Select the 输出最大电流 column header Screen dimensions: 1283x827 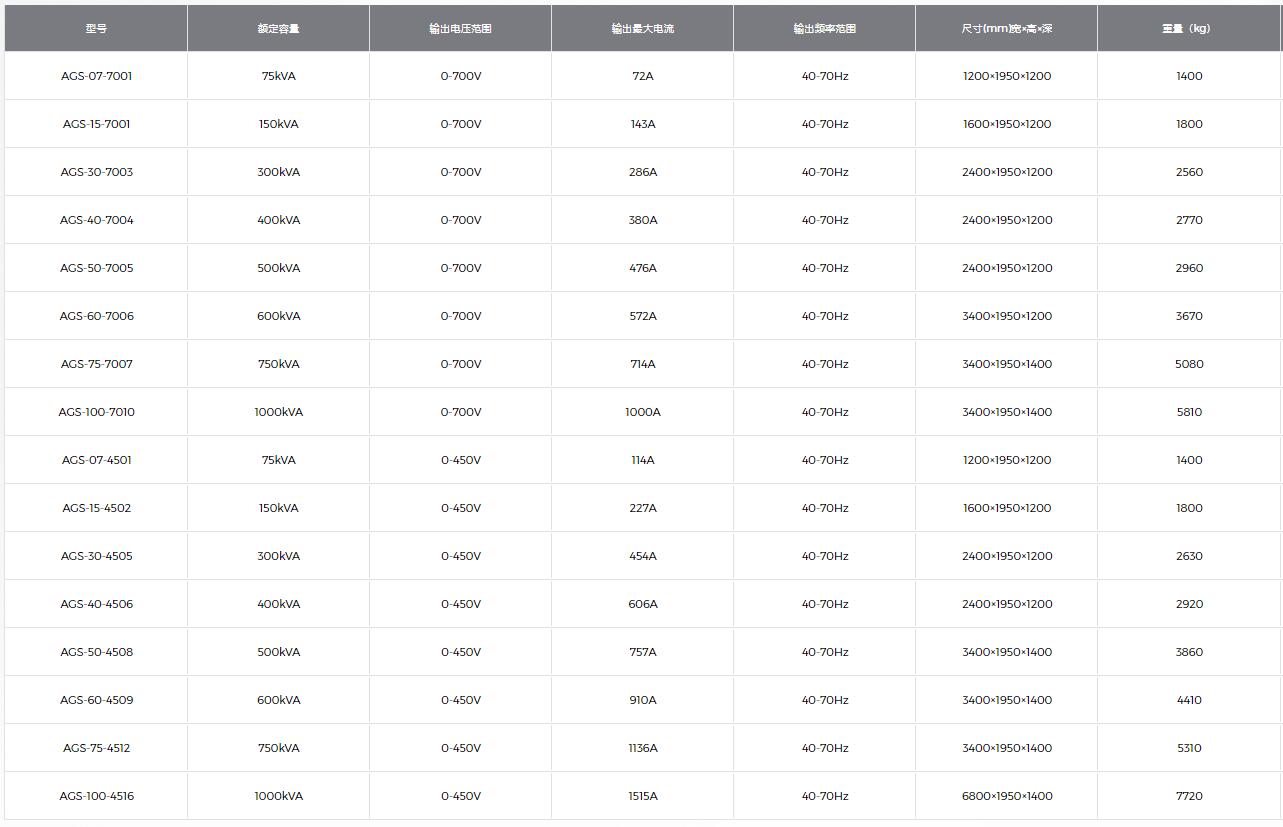[642, 28]
